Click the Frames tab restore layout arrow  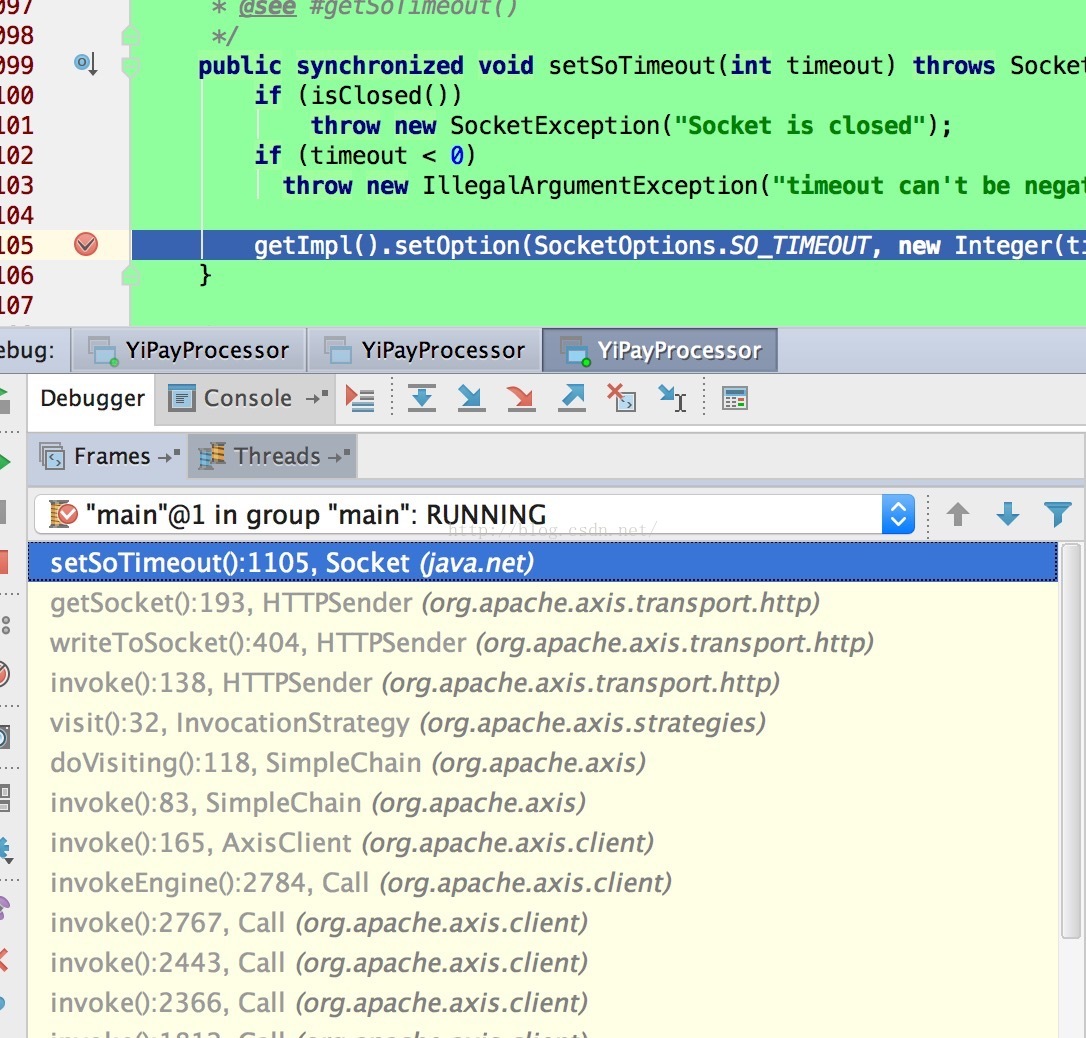pyautogui.click(x=168, y=456)
